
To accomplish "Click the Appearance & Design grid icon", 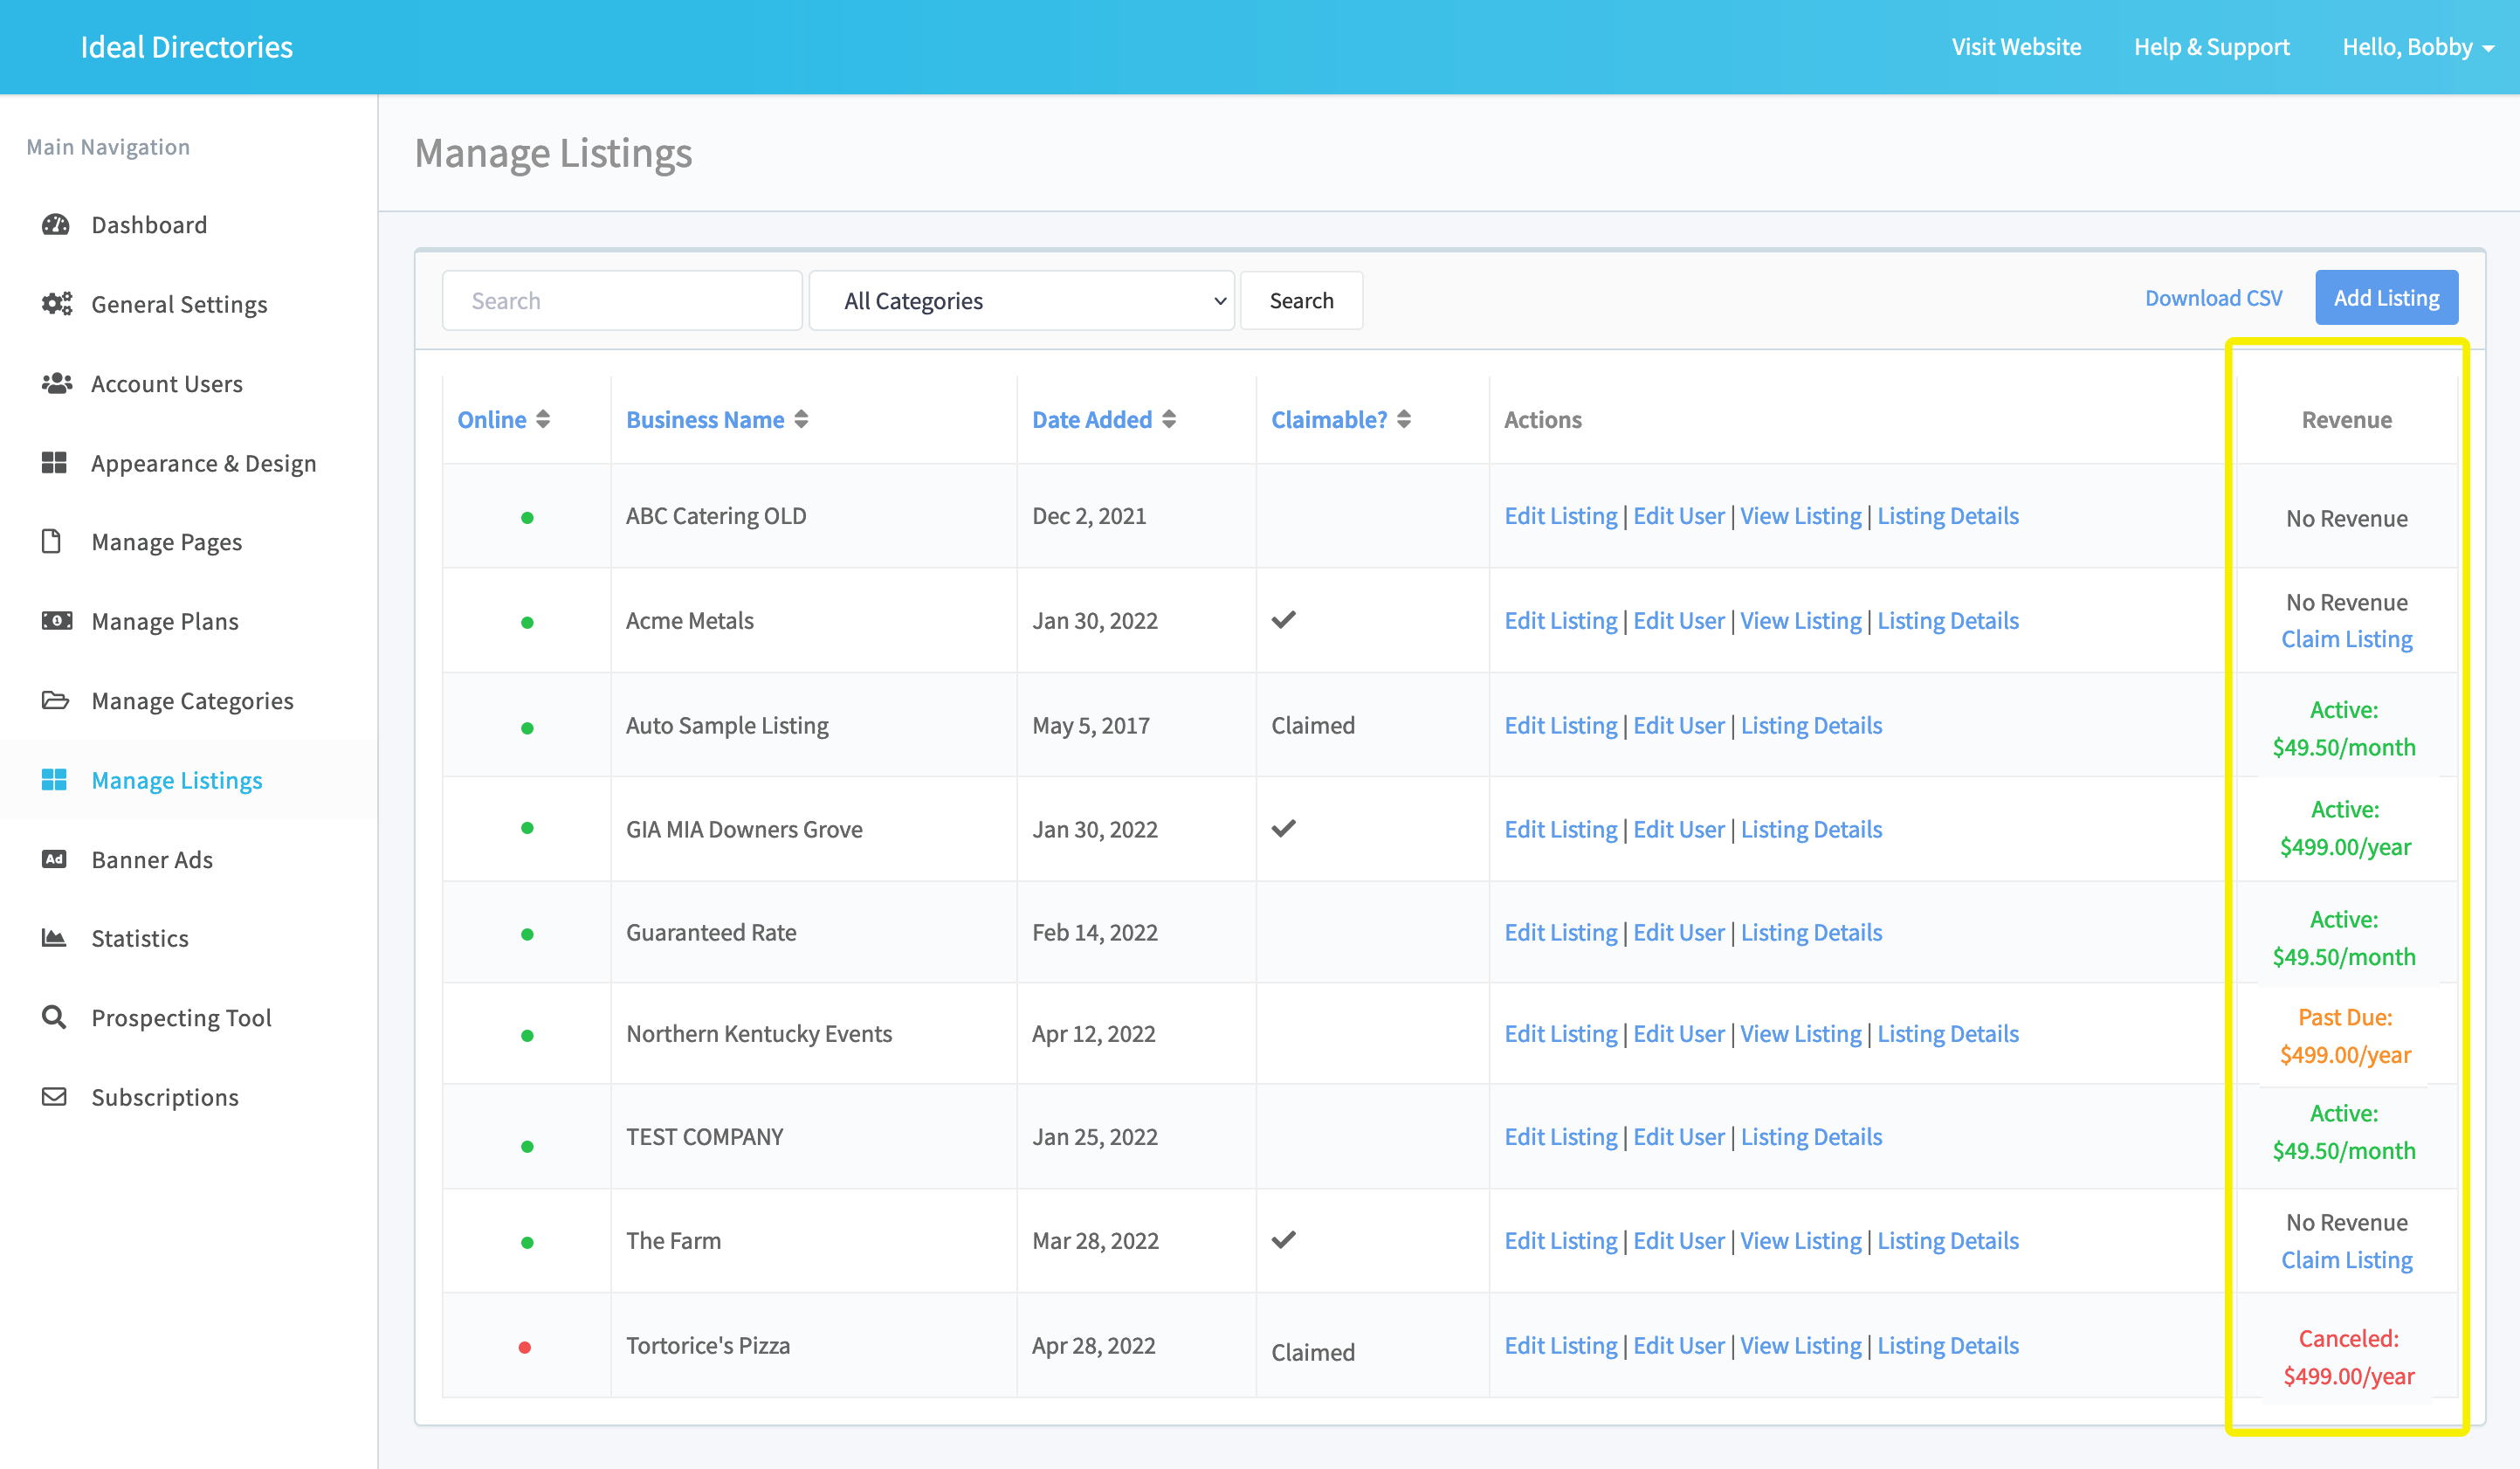I will [x=54, y=462].
